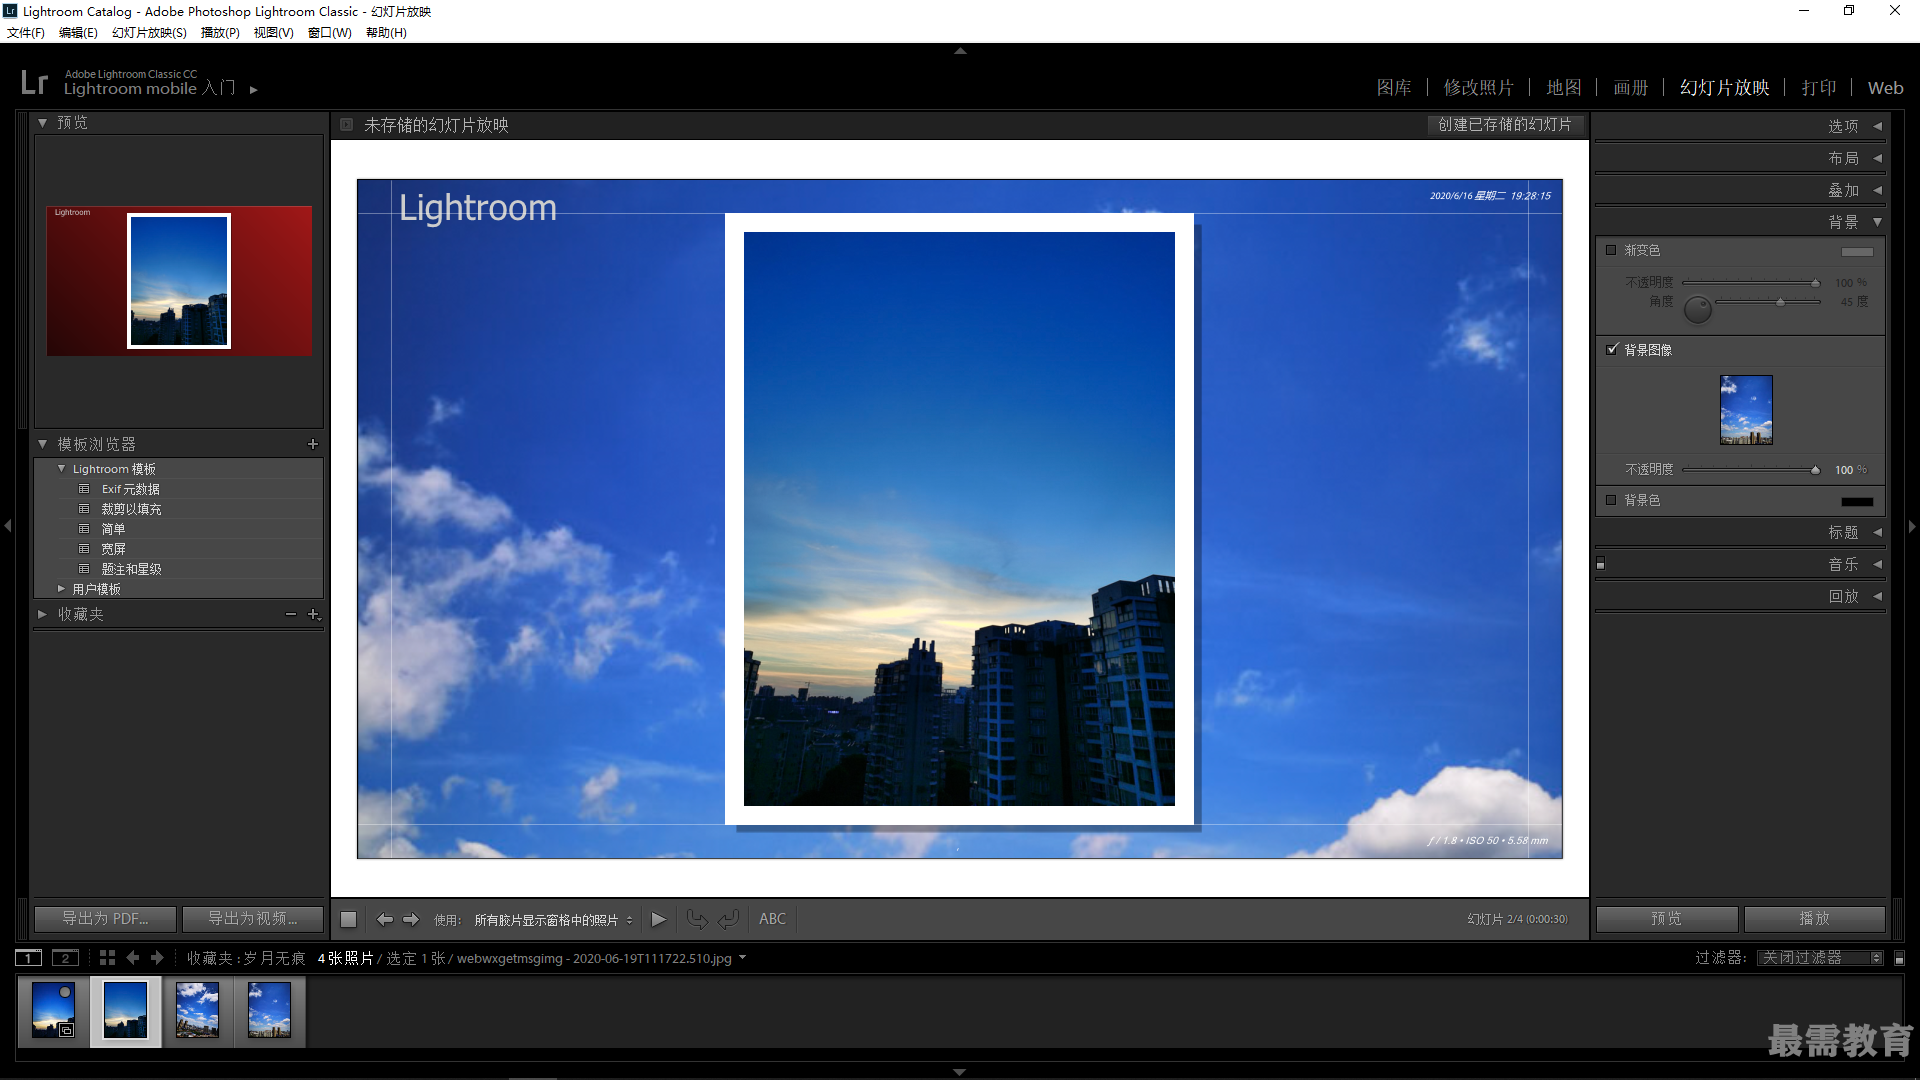Hide top module picker panel arrow

pyautogui.click(x=960, y=50)
